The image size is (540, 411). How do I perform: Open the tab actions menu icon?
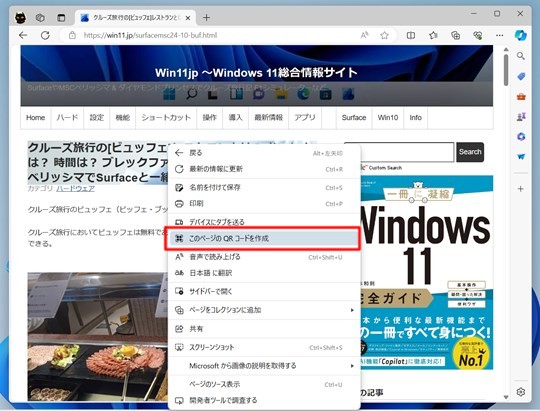pos(61,18)
